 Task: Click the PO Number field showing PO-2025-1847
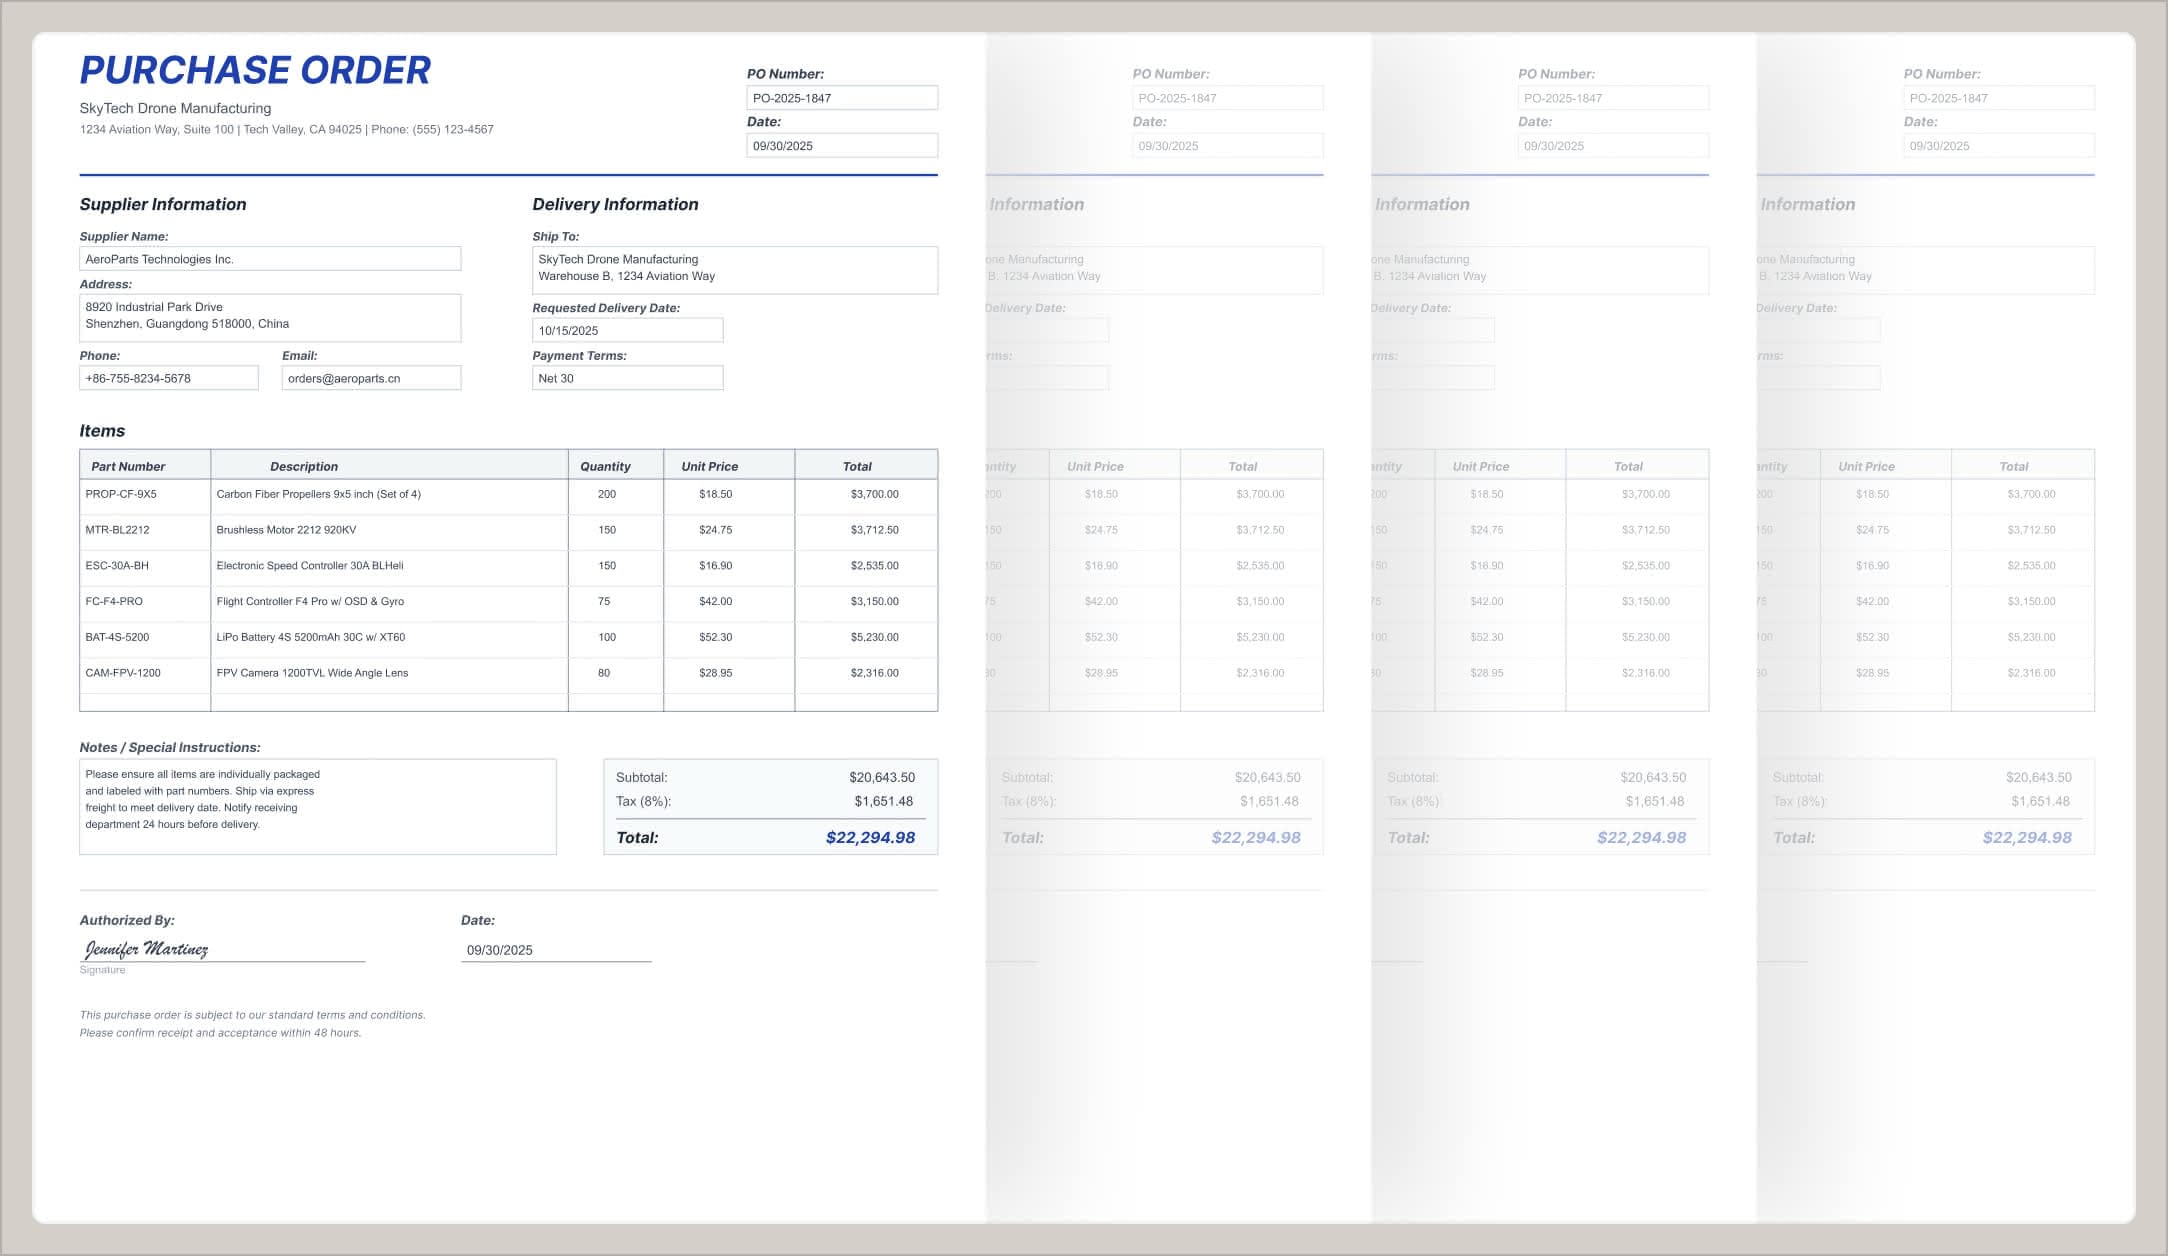point(842,97)
